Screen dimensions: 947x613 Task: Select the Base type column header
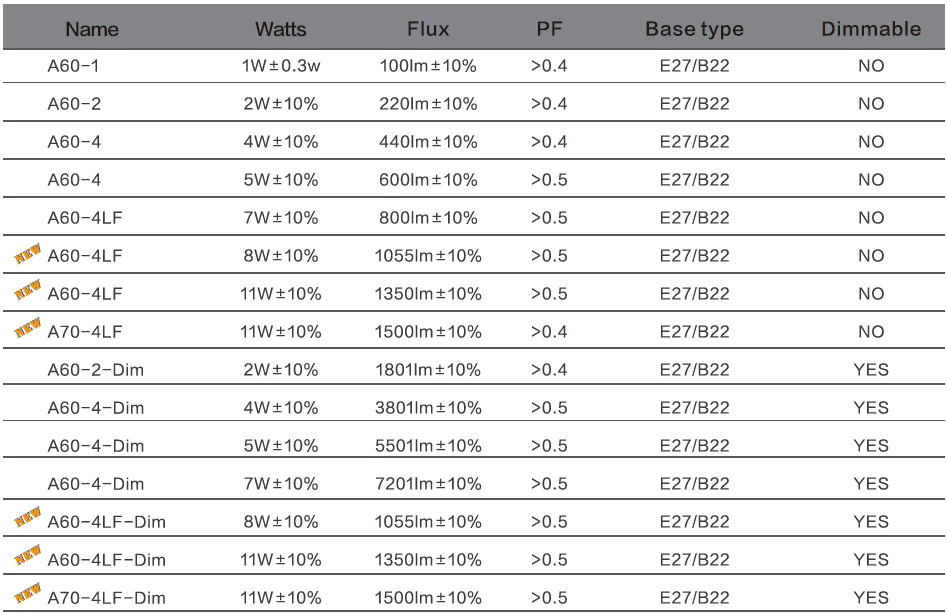pyautogui.click(x=694, y=29)
